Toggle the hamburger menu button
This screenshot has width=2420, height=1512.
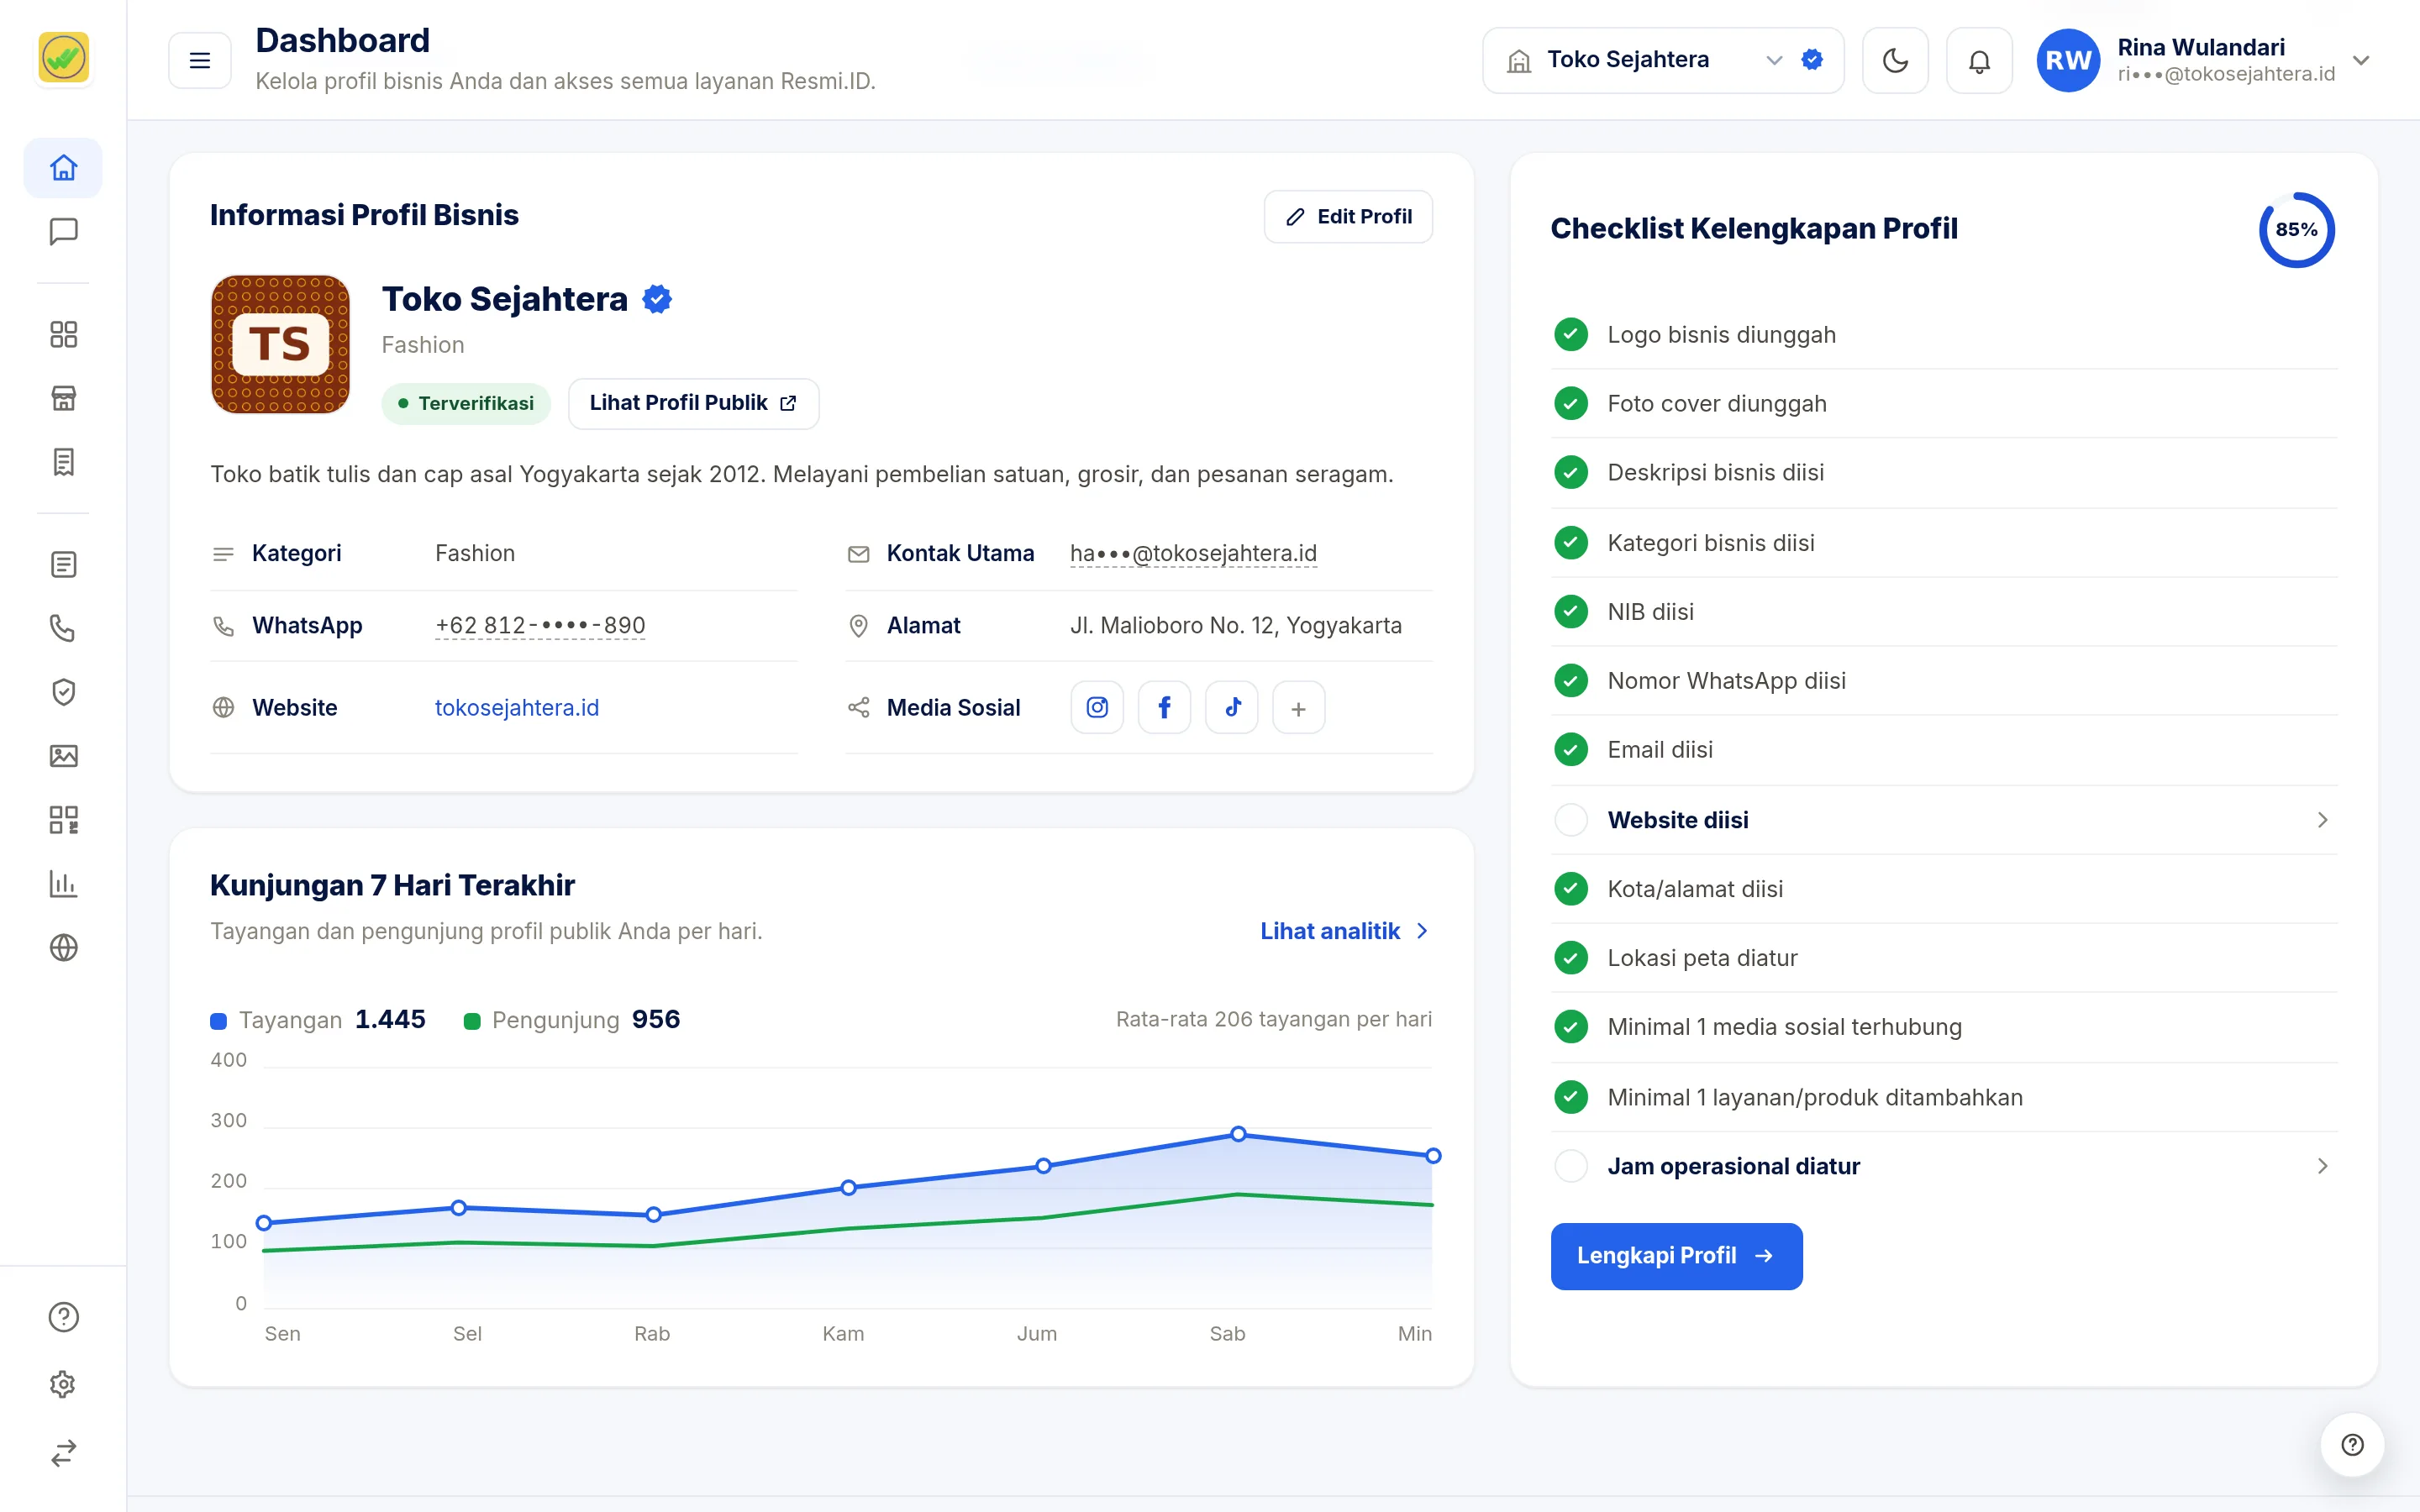200,60
